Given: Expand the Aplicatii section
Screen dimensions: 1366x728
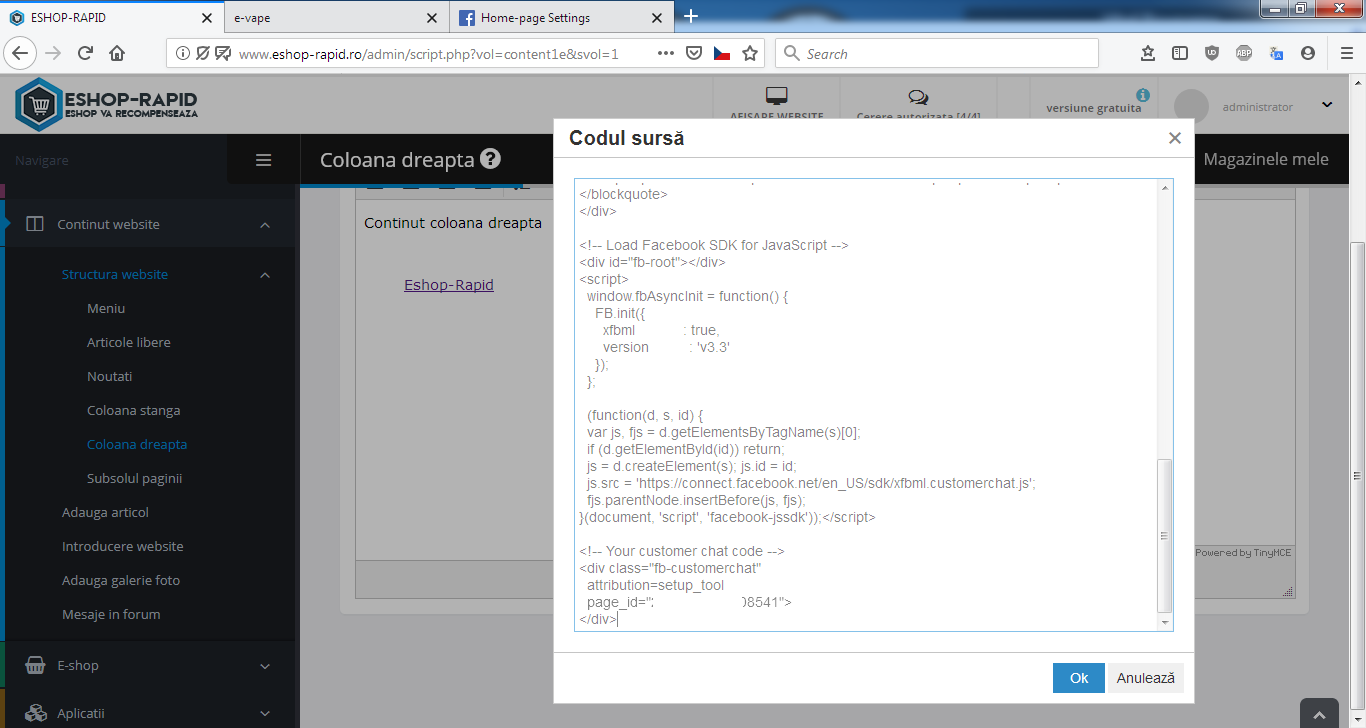Looking at the screenshot, I should pyautogui.click(x=265, y=714).
